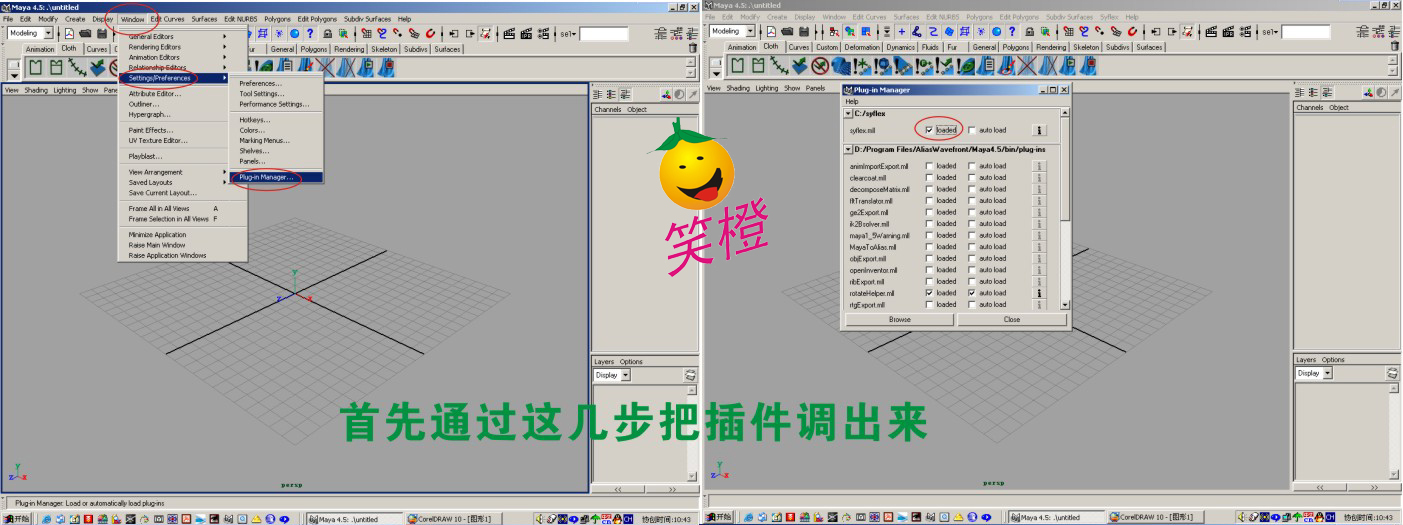Check loaded for clearcoat.mll
Viewport: 1403px width, 525px height.
point(929,178)
